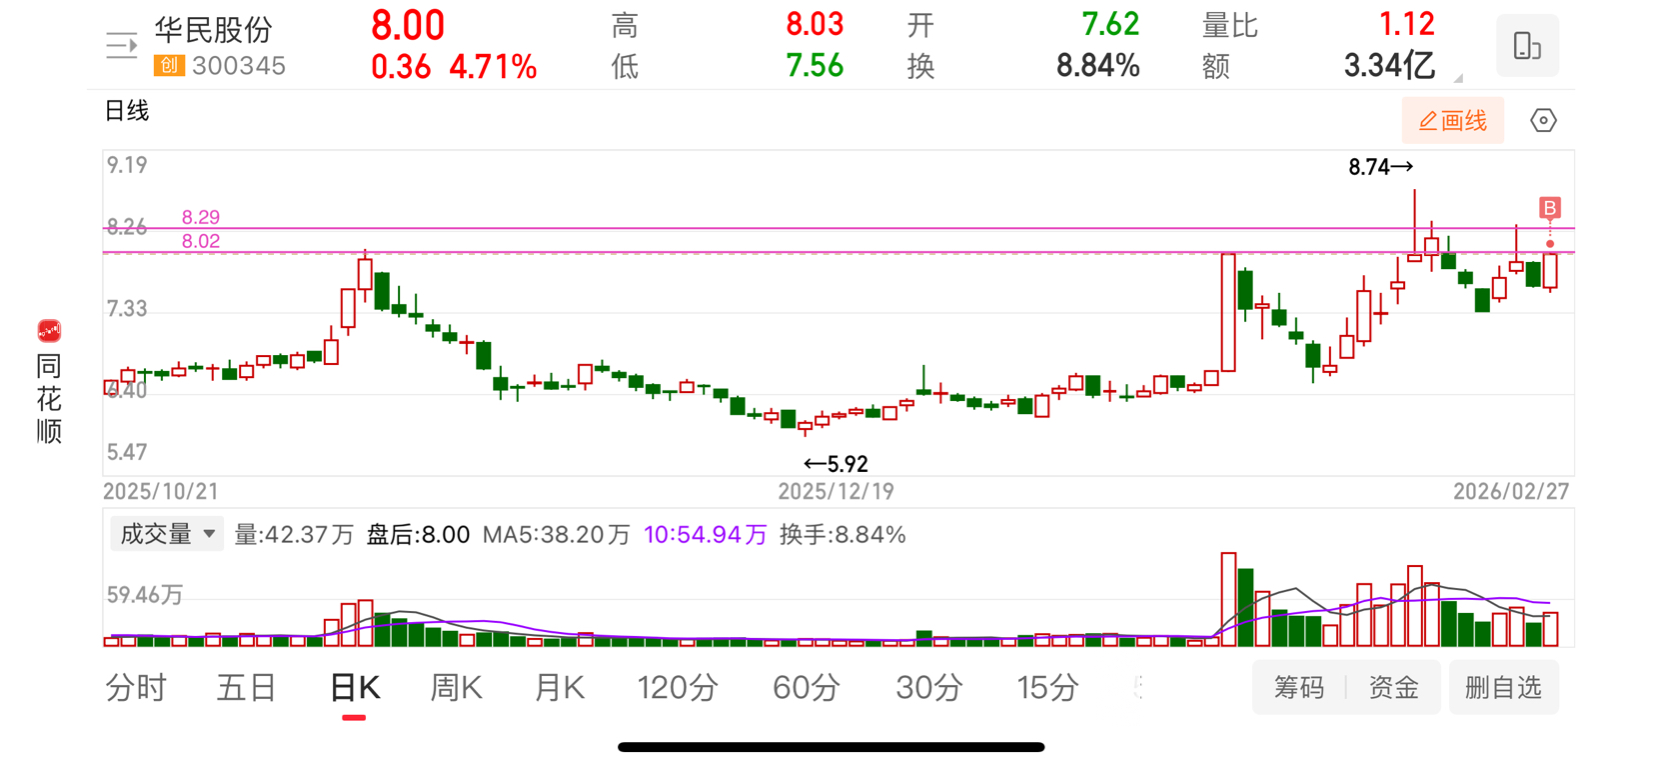The width and height of the screenshot is (1663, 768).
Task: Tap the middle date 2025/12/19
Action: tap(836, 491)
